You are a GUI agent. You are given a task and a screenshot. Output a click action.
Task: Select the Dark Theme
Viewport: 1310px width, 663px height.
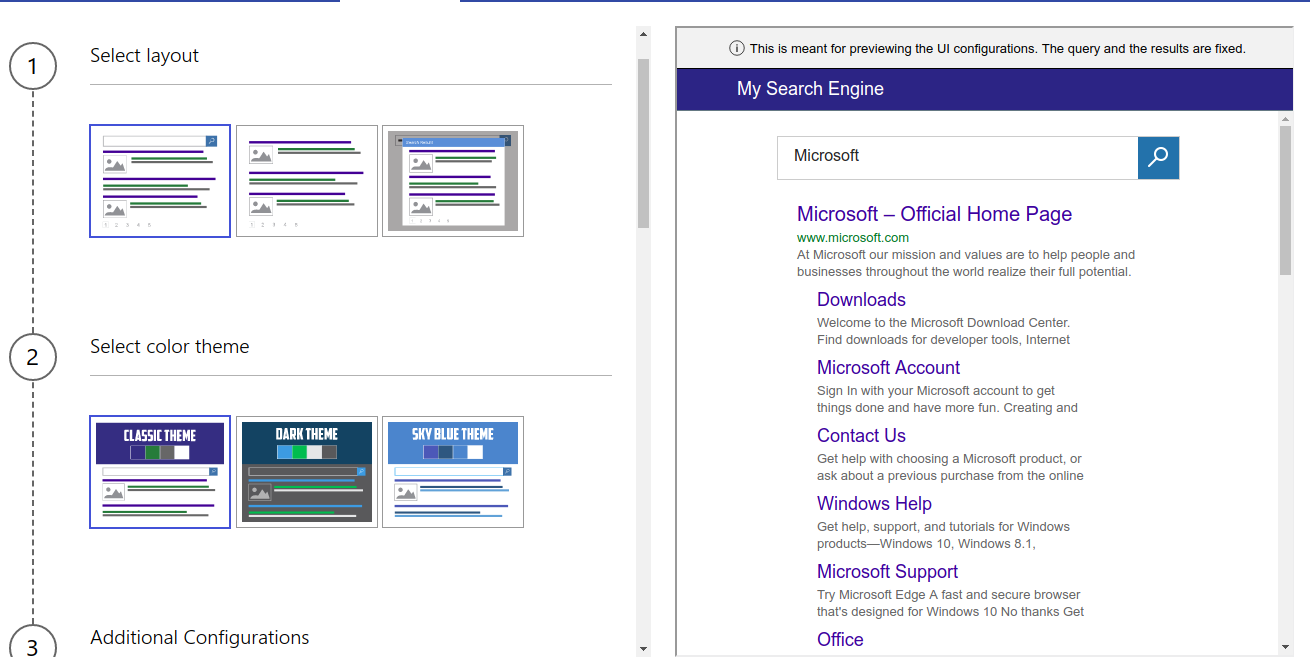coord(307,472)
